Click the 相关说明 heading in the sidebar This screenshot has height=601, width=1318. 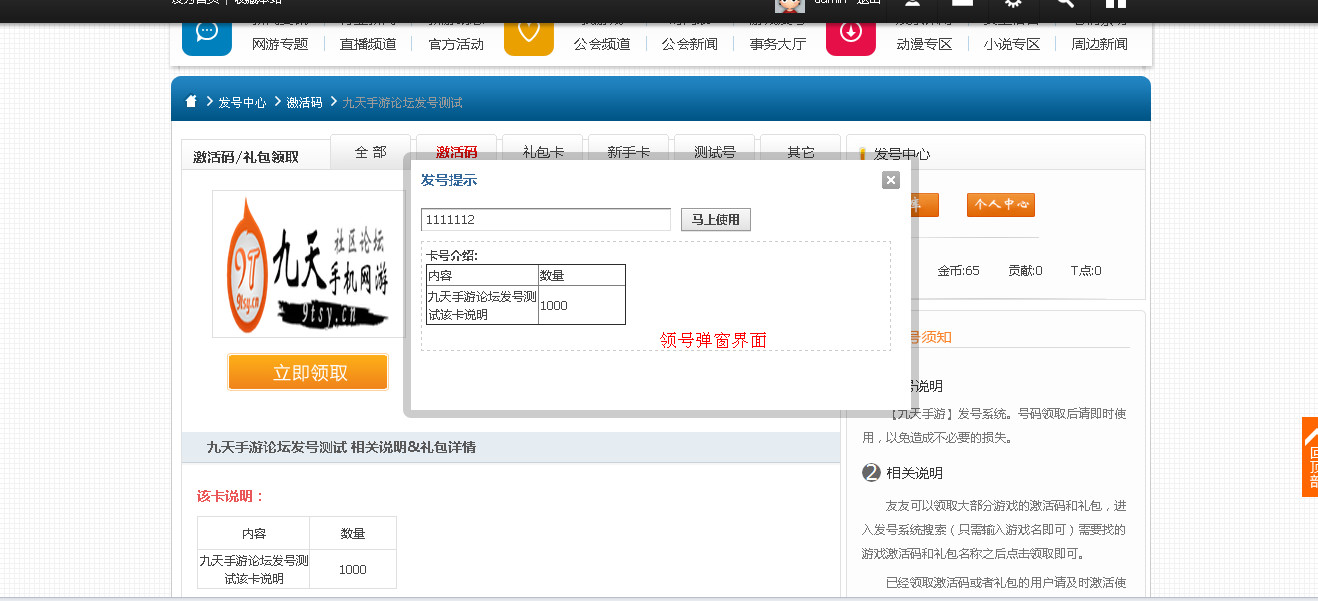(915, 473)
